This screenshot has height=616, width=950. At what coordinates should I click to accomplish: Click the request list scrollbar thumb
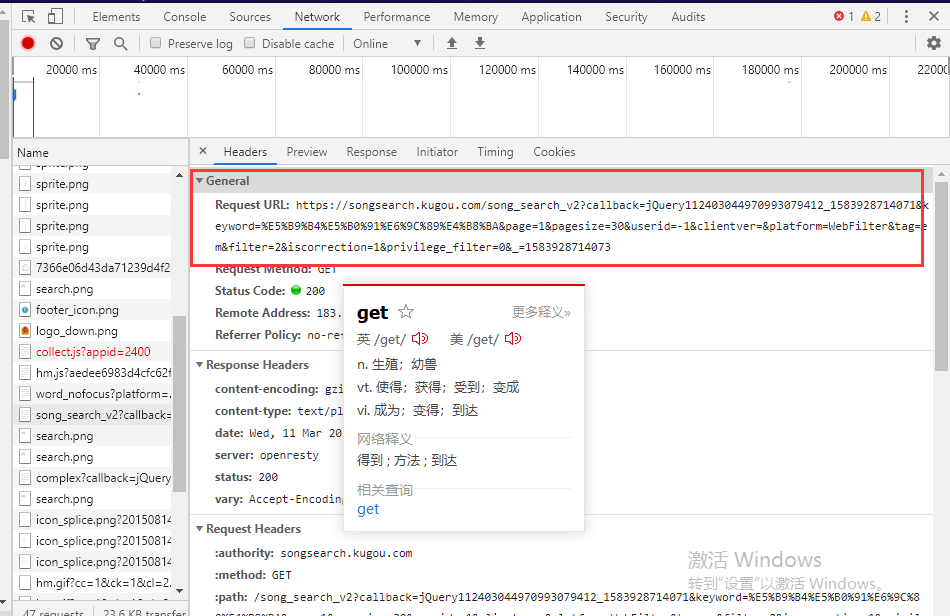coord(179,403)
